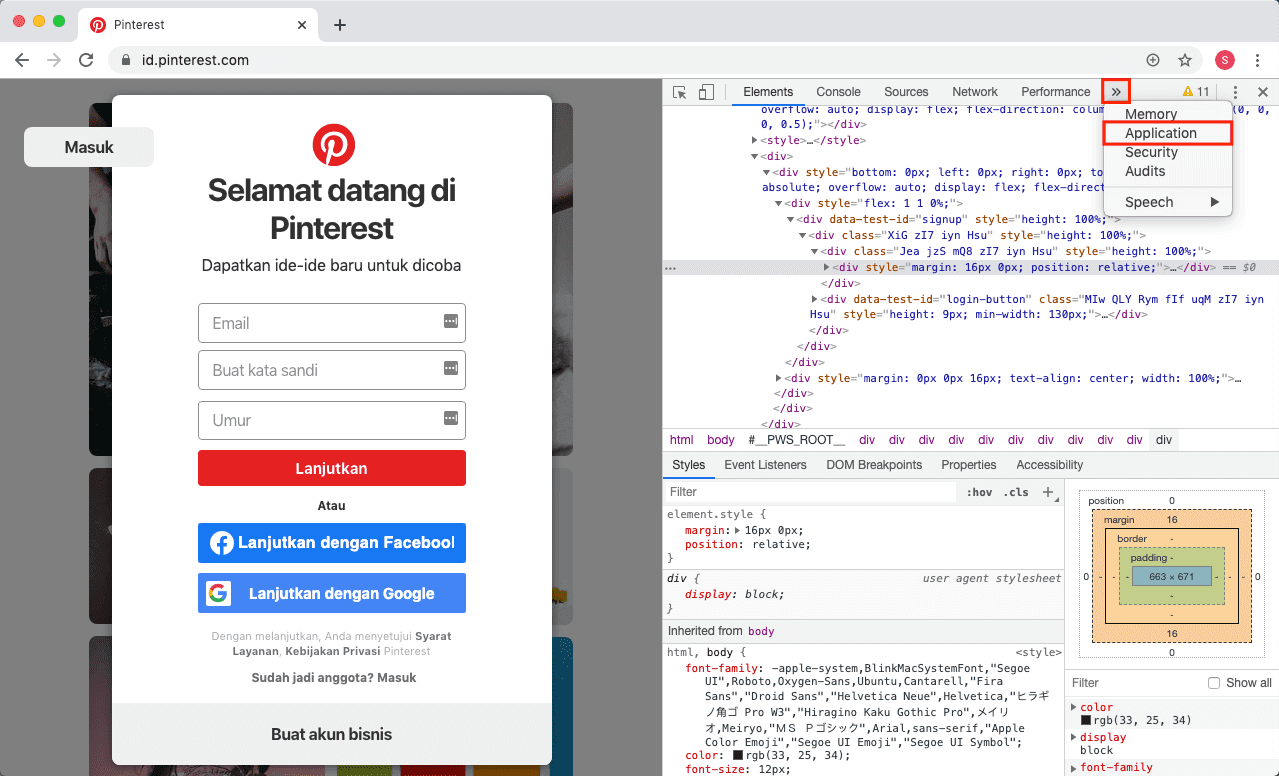
Task: Click the color swatch for rgb(33, 25, 34) in styles
Action: pyautogui.click(x=738, y=755)
